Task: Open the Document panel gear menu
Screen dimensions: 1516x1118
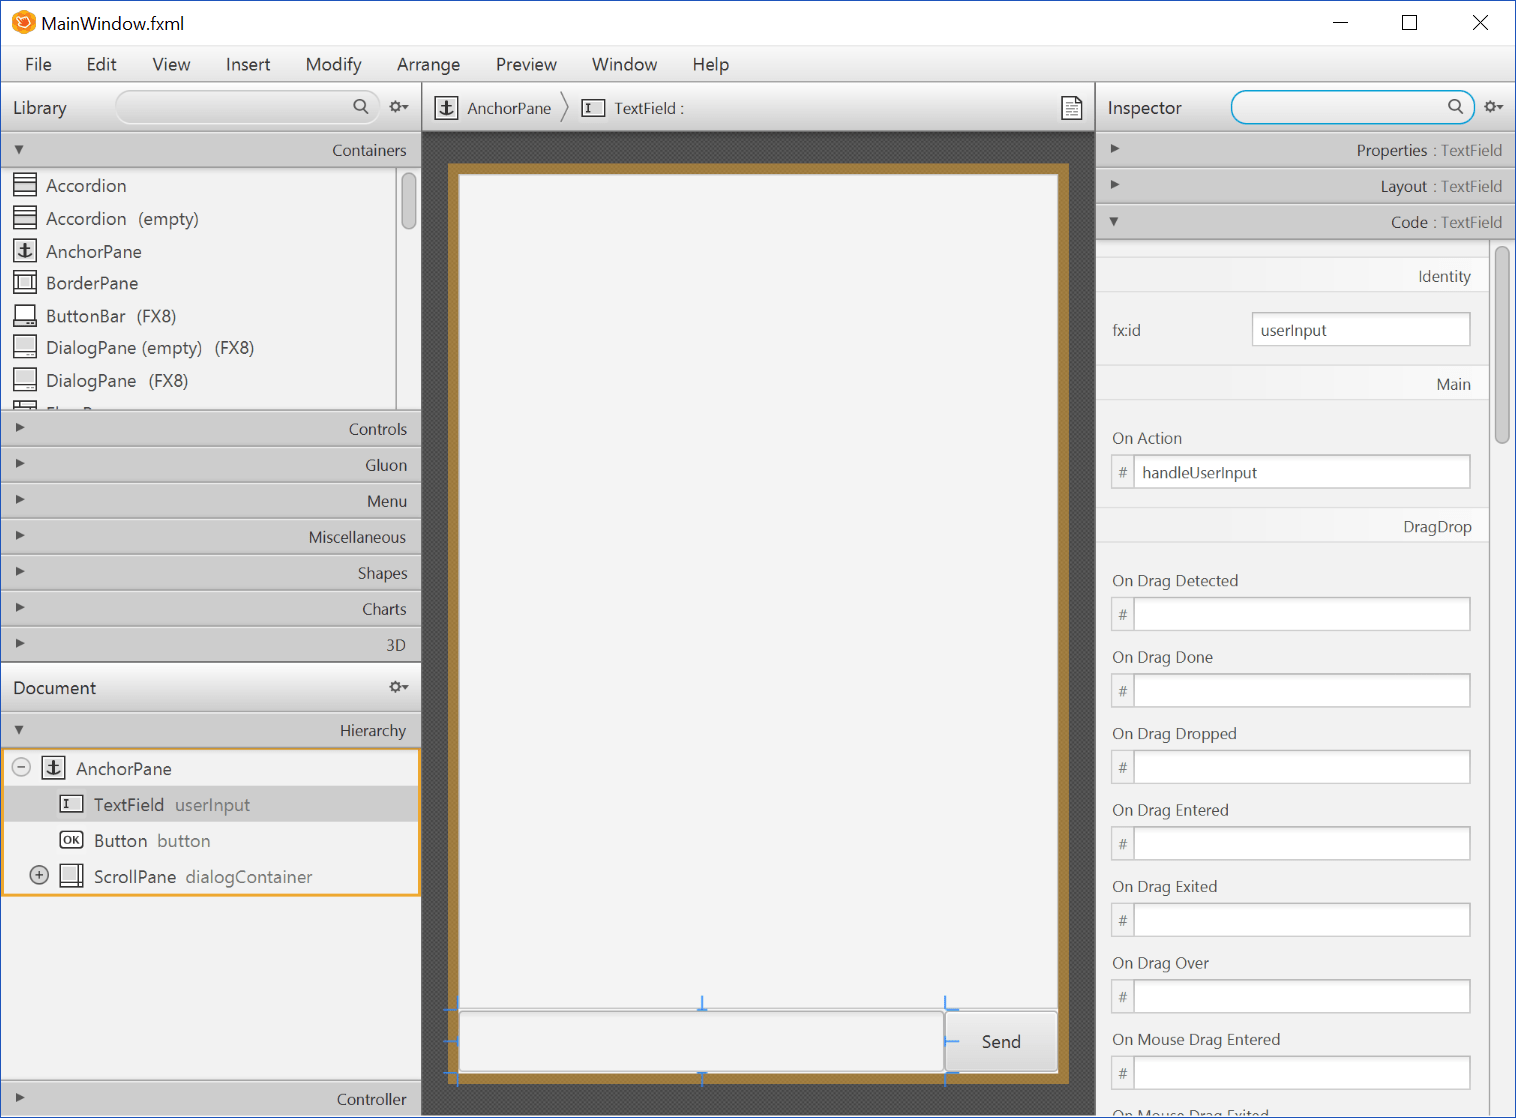Action: (398, 687)
